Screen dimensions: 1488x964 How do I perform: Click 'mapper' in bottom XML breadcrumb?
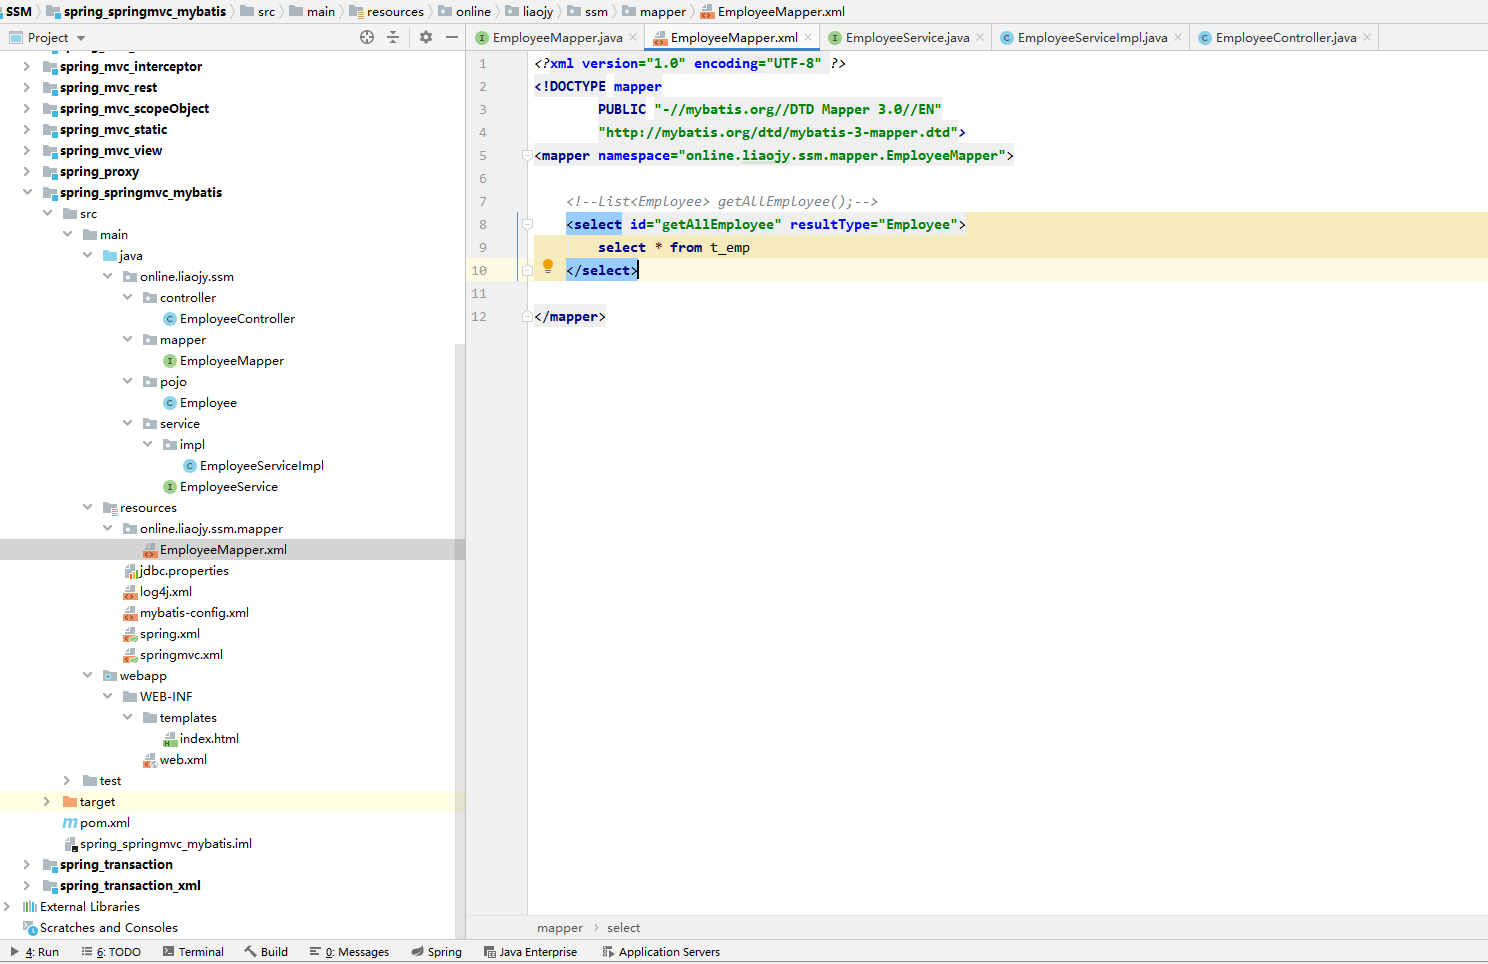pos(560,928)
